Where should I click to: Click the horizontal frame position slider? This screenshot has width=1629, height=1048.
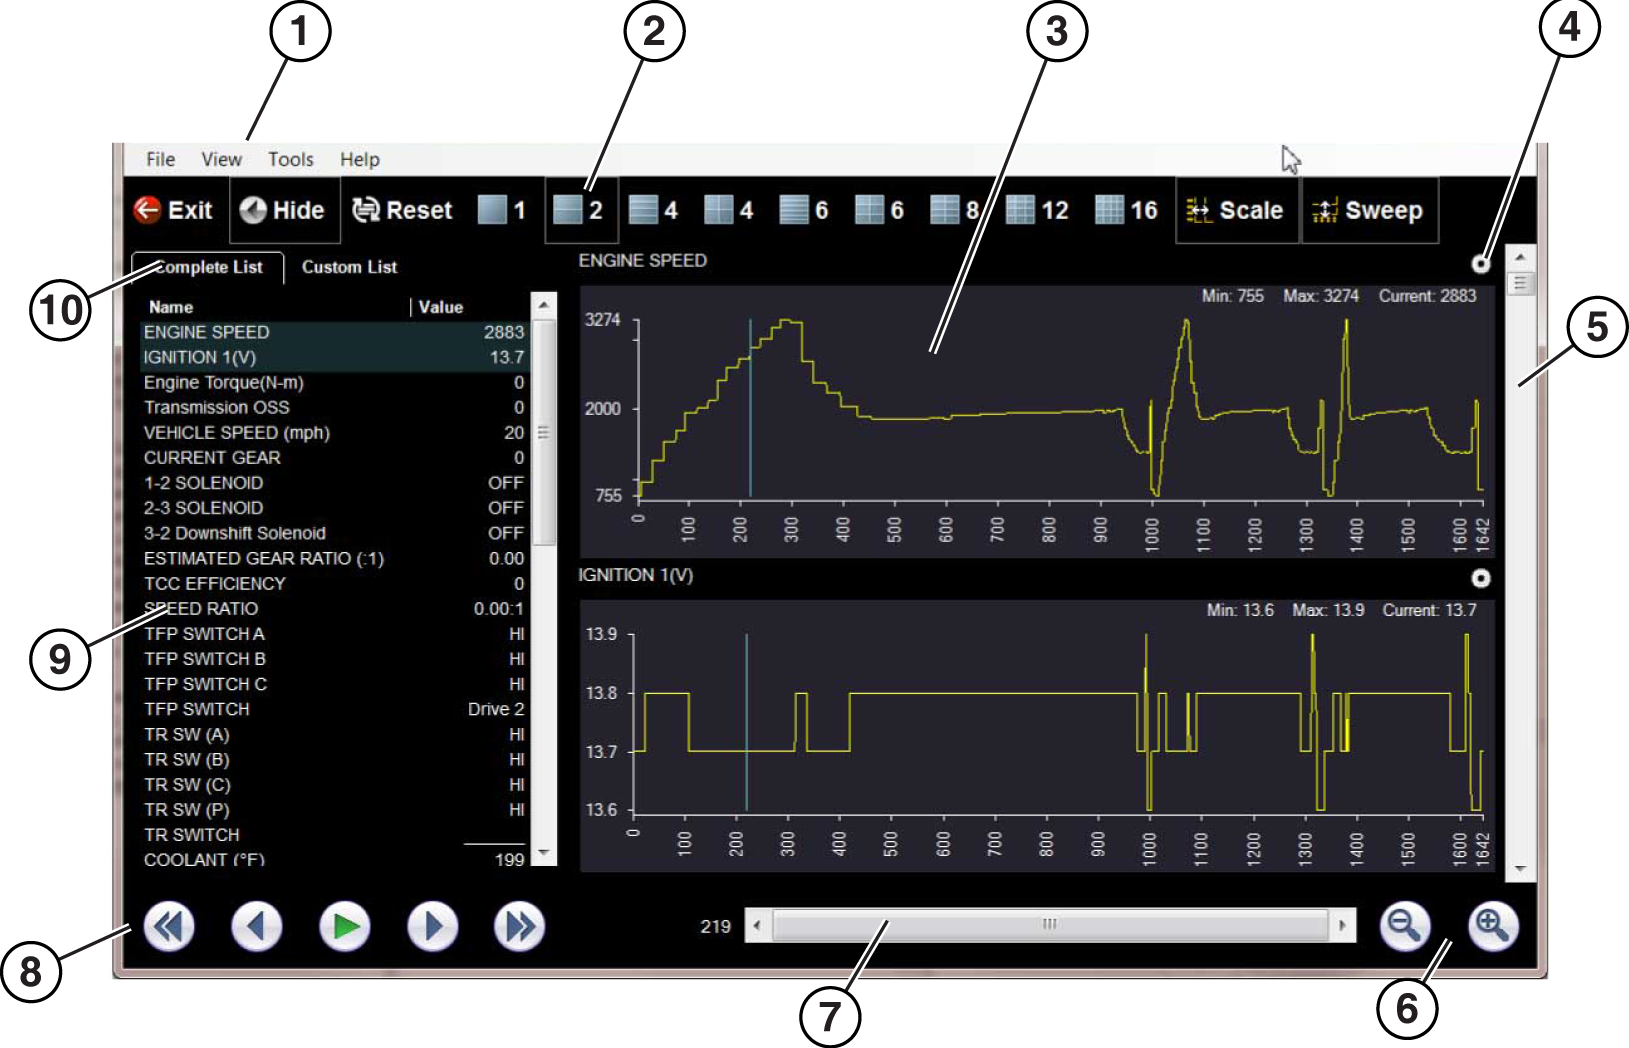coord(1049,925)
